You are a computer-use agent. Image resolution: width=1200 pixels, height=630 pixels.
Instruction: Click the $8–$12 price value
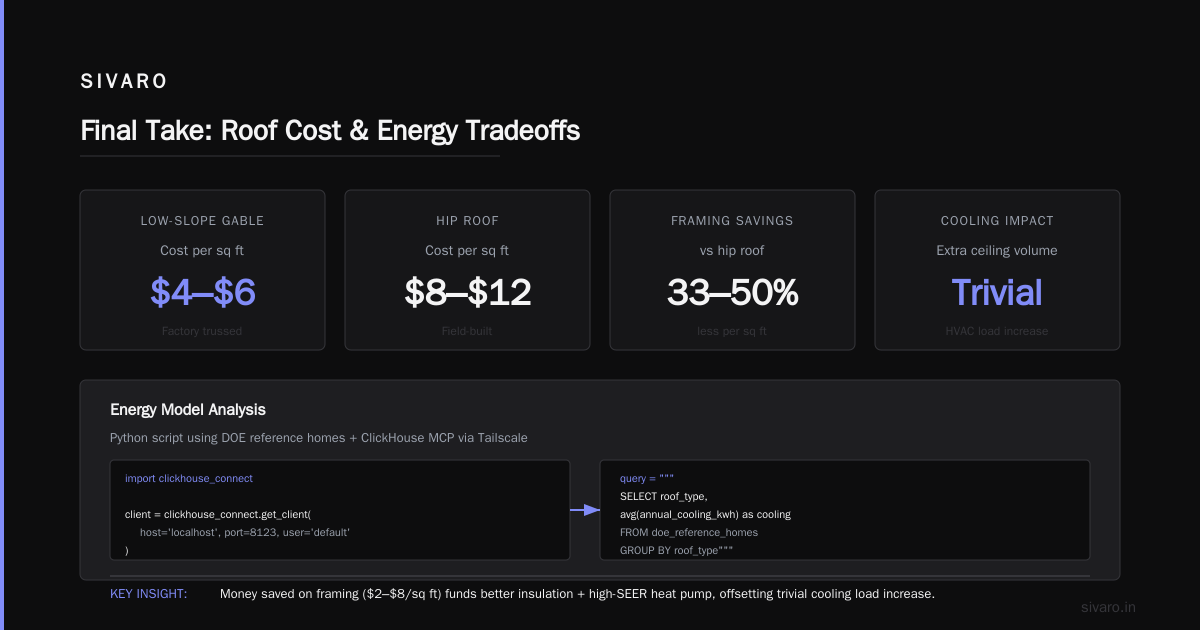467,292
